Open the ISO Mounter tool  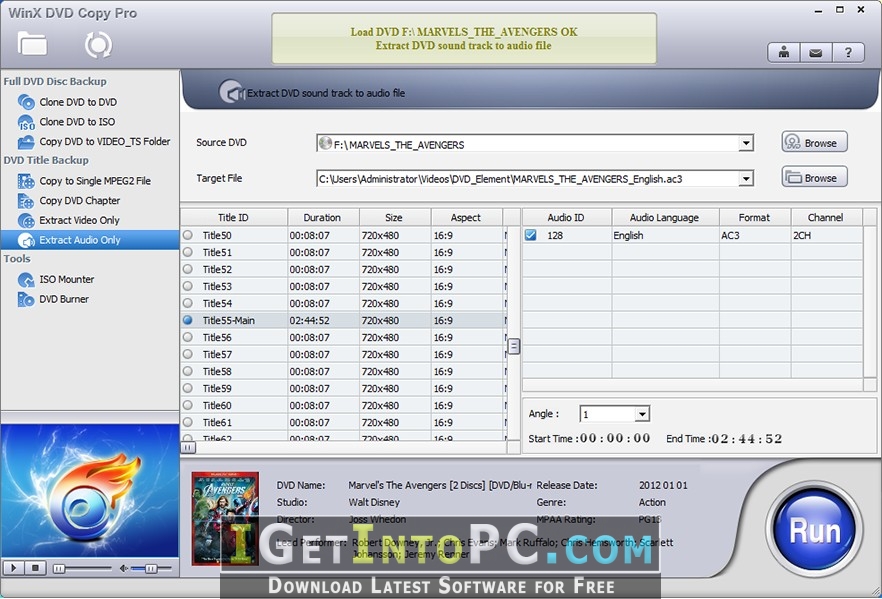(66, 279)
